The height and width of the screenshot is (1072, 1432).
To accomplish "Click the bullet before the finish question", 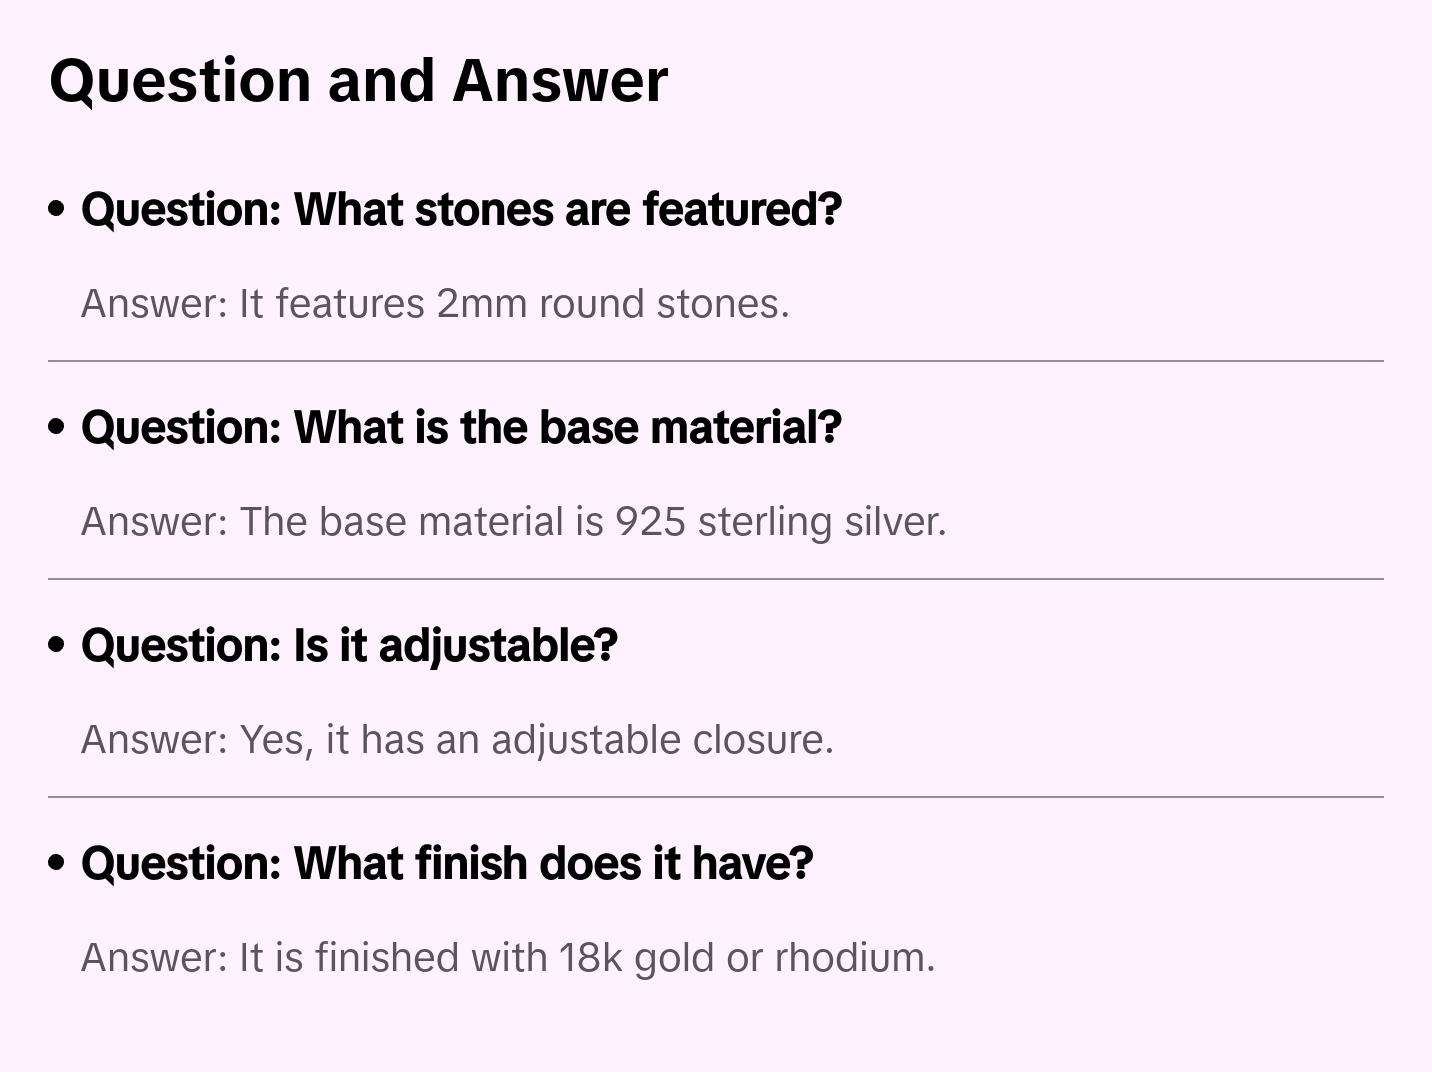I will (57, 863).
